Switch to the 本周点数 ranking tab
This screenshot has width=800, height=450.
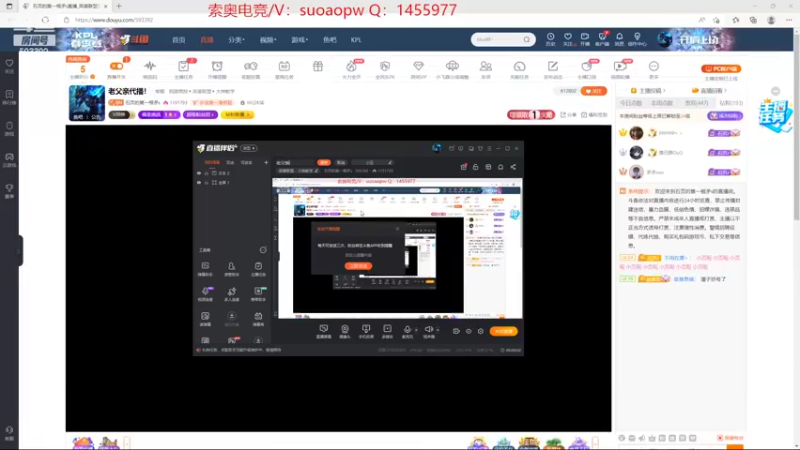tap(662, 103)
